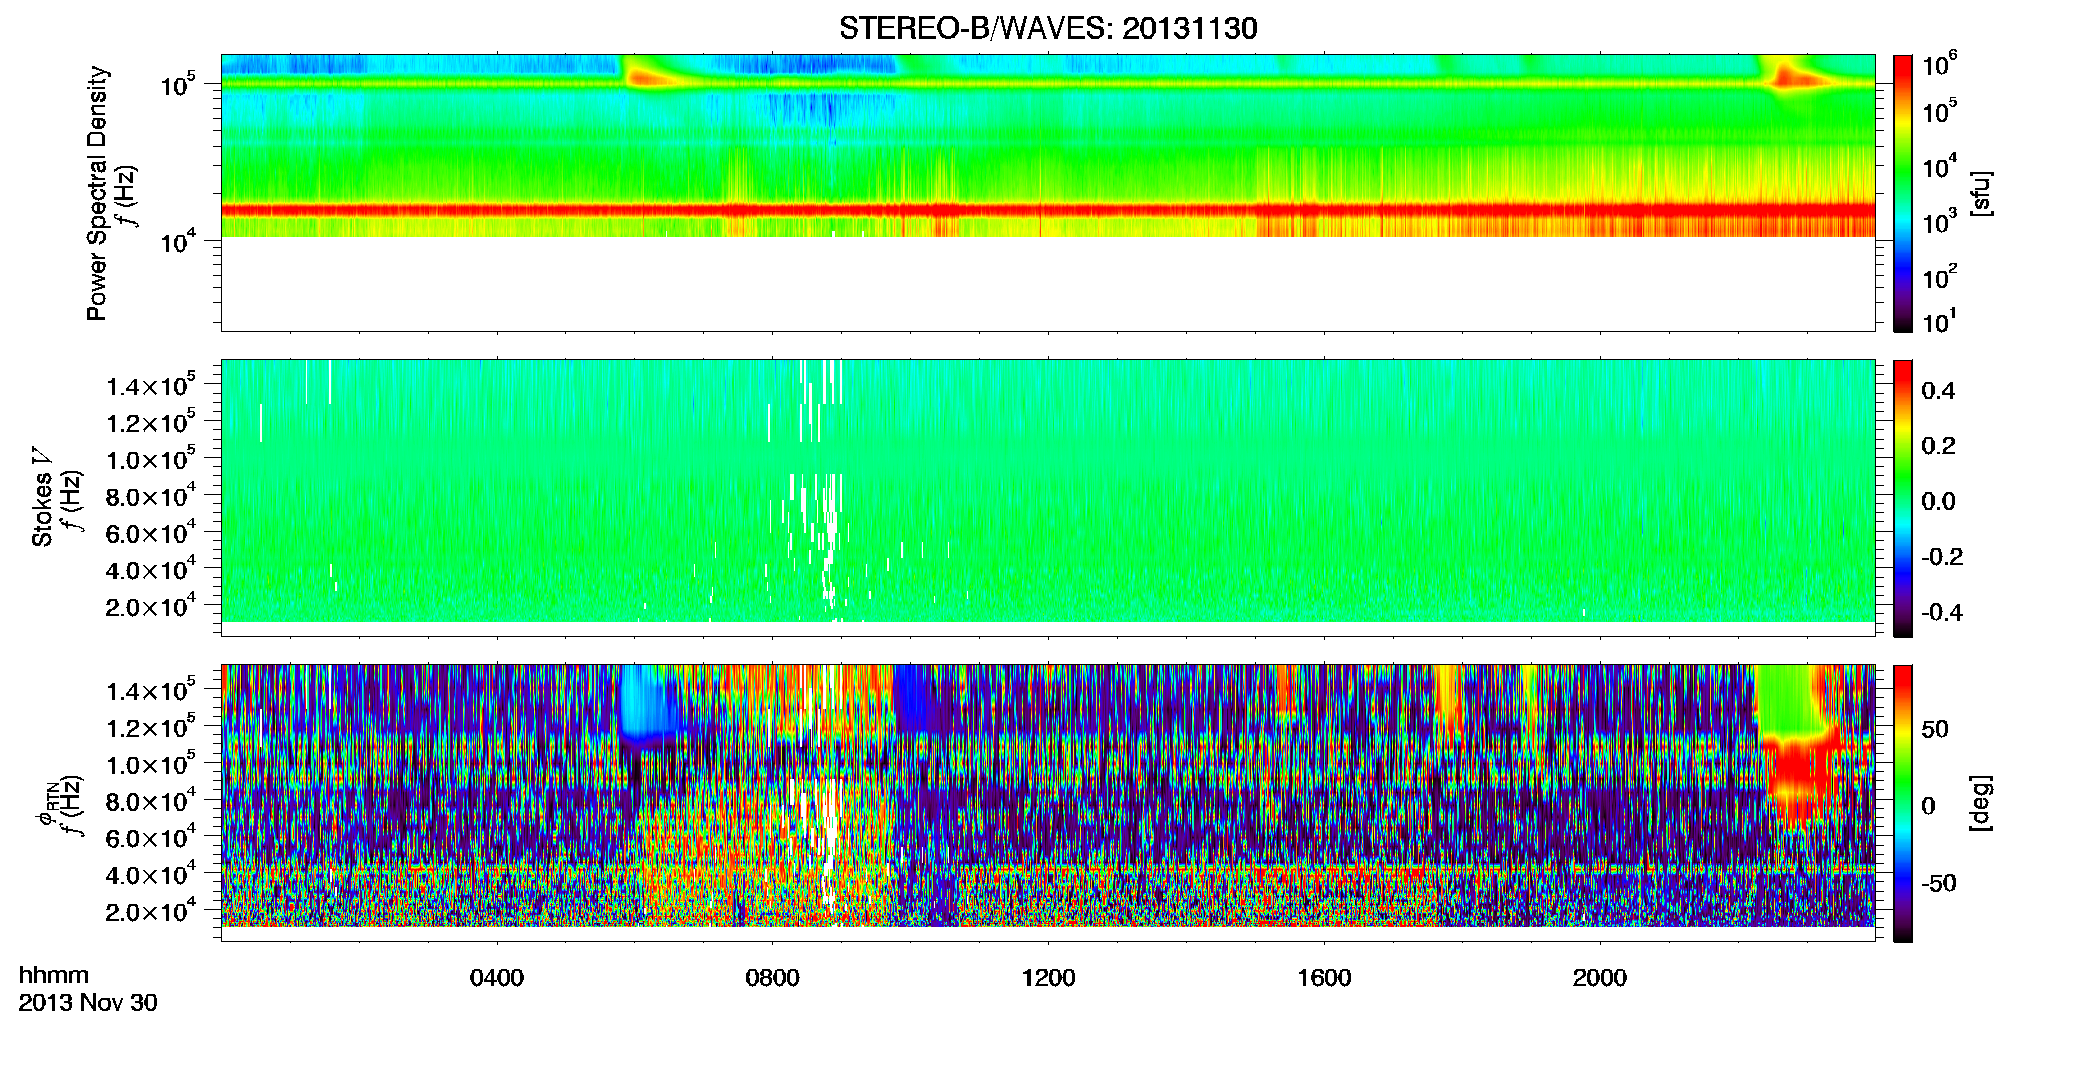Screen dimensions: 2096x1080
Task: Click the 1600 time axis label
Action: tap(1324, 978)
